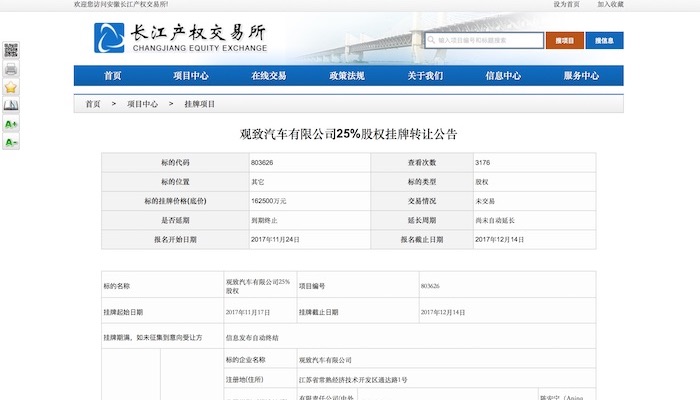Click the 标的挂牌价格(底价) label cell
This screenshot has height=400, width=700.
[175, 201]
